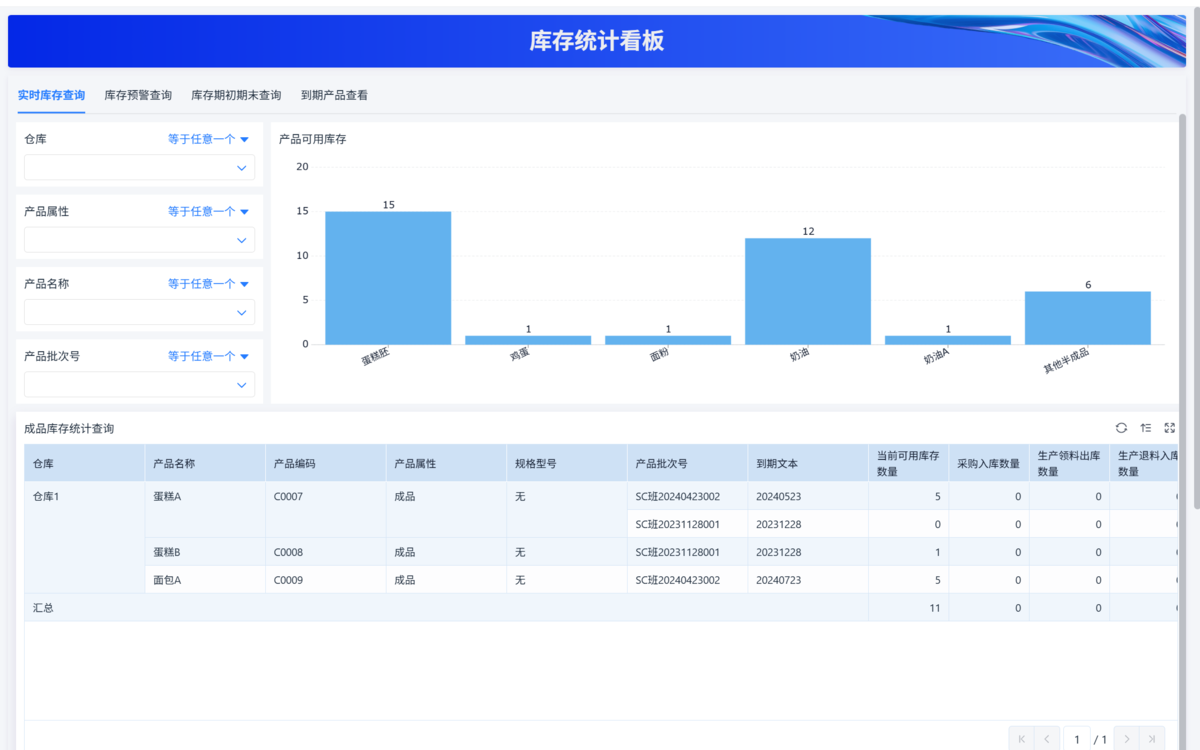
Task: Click the 当前可用库存数量 column header
Action: click(908, 463)
